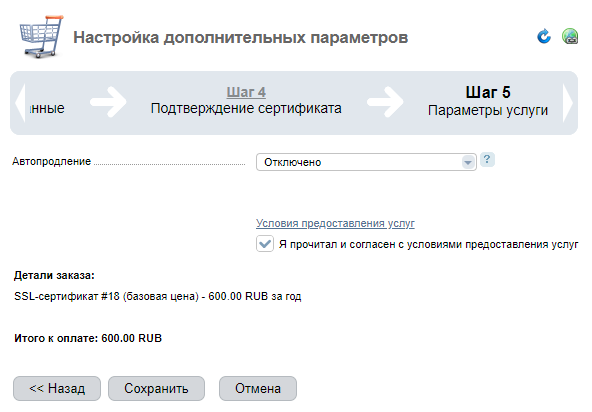This screenshot has height=412, width=592.
Task: Go to Шаг 4 Подтверждение сертификата
Action: 246,100
